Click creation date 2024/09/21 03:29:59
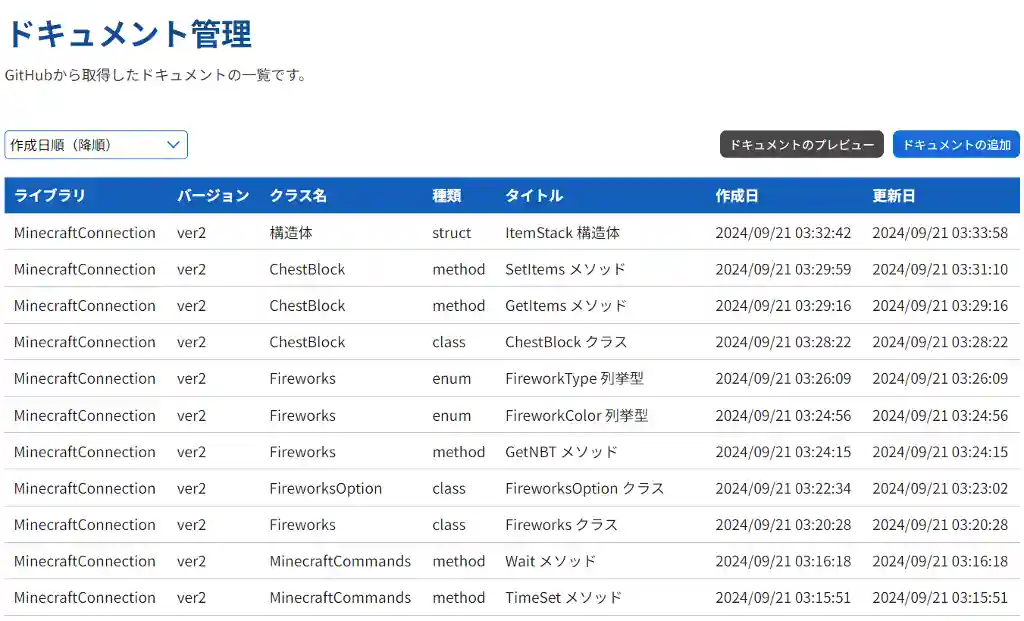 pyautogui.click(x=783, y=269)
